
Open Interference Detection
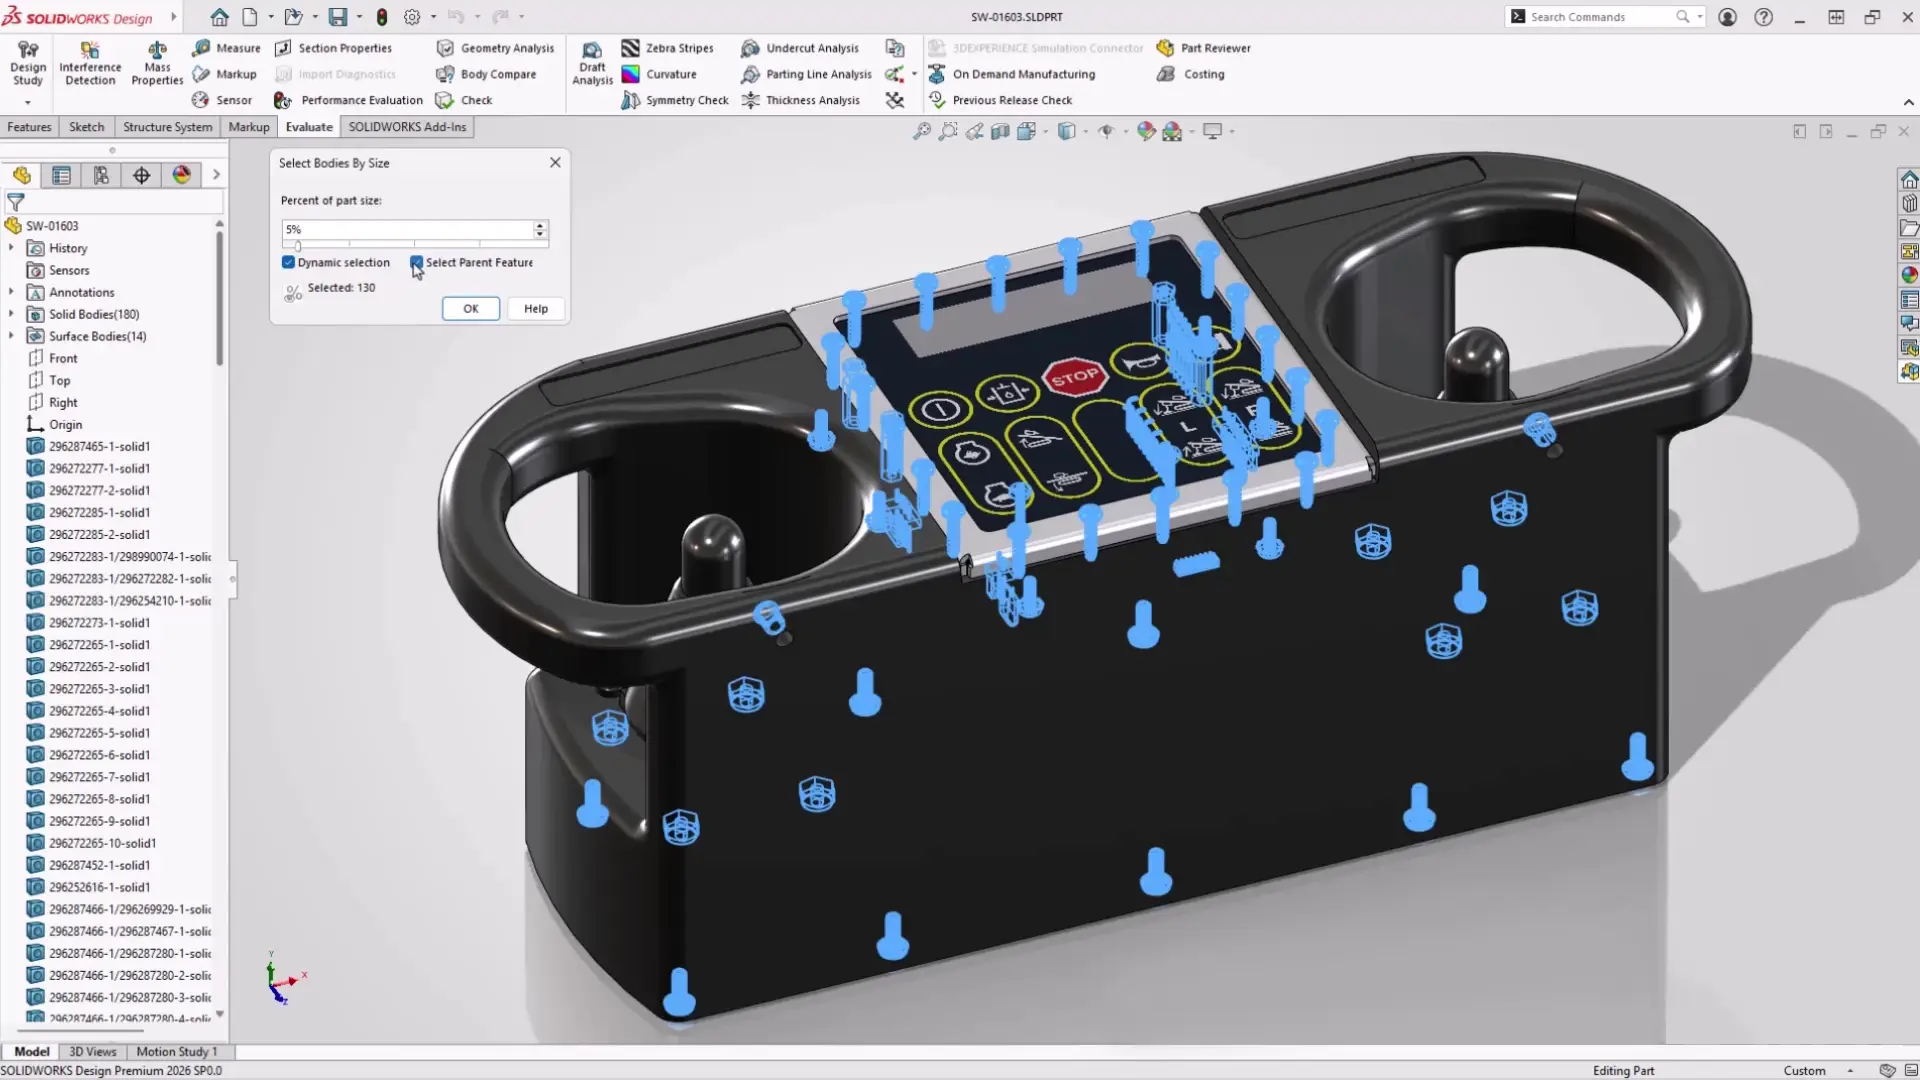coord(88,62)
